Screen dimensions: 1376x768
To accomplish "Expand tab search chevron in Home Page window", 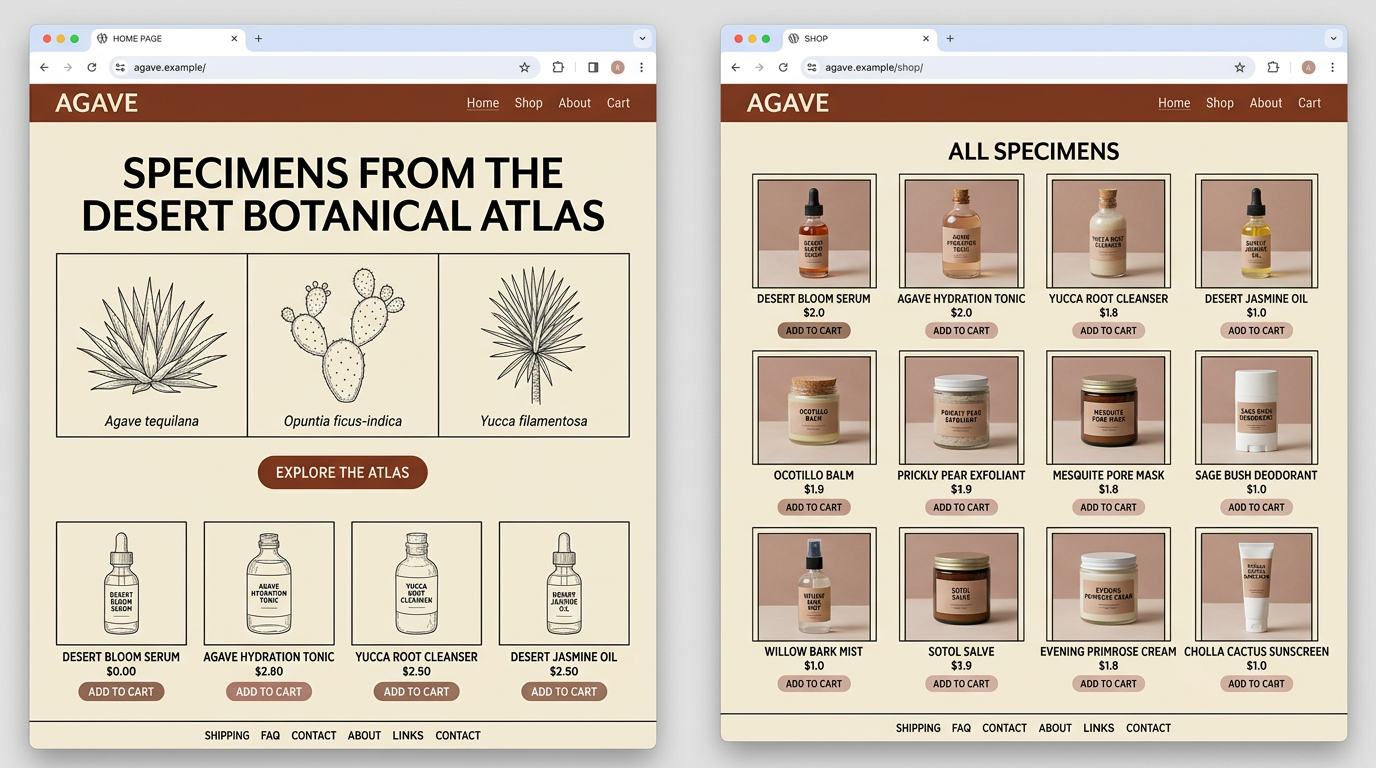I will (x=642, y=39).
